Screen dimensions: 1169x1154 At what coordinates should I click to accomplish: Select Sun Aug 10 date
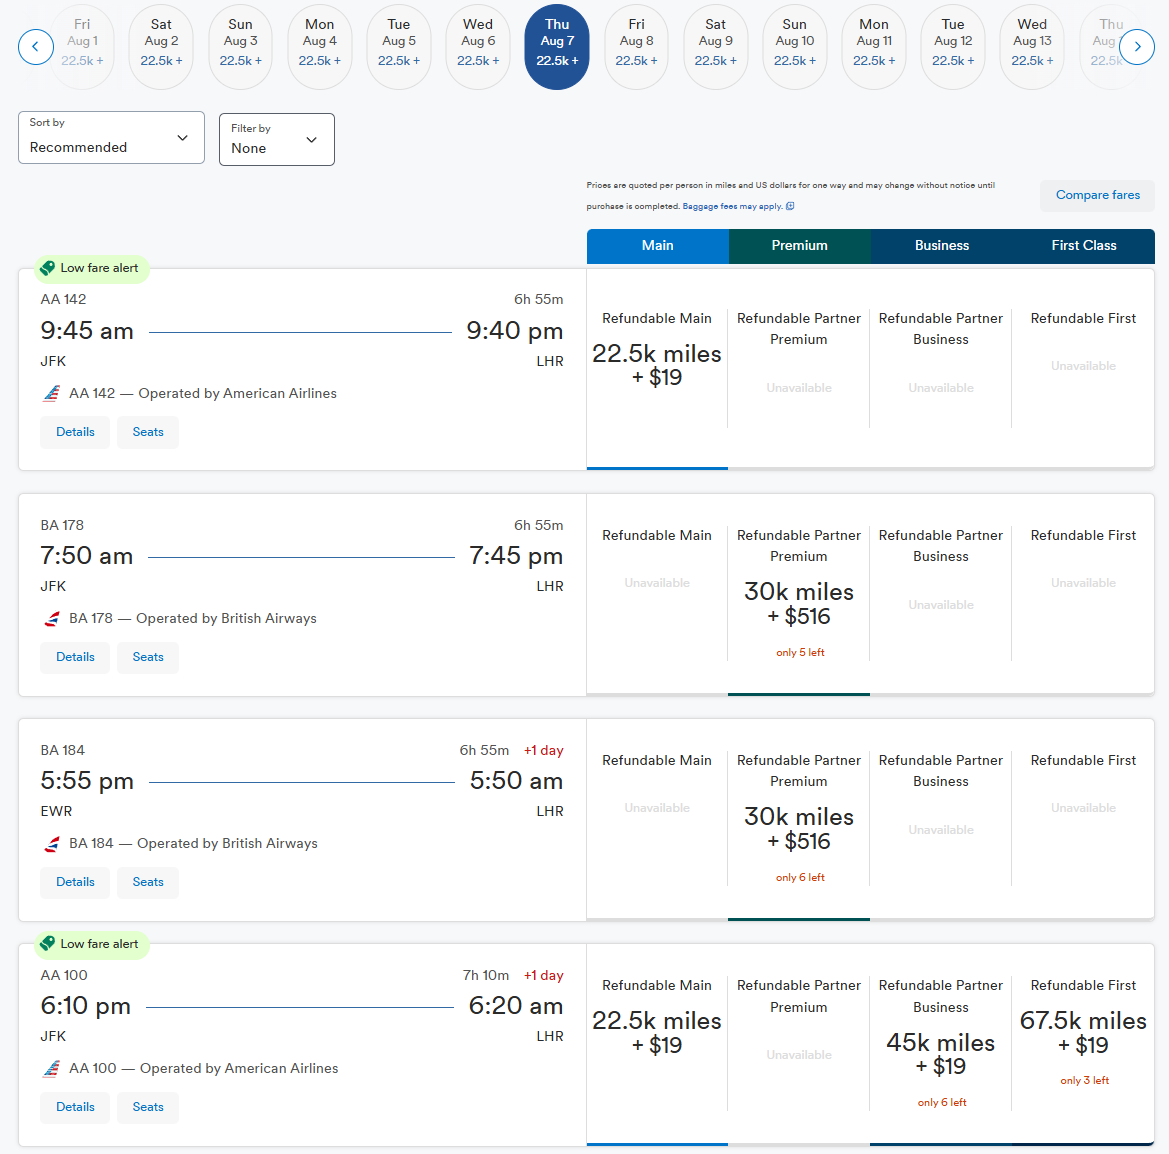795,47
